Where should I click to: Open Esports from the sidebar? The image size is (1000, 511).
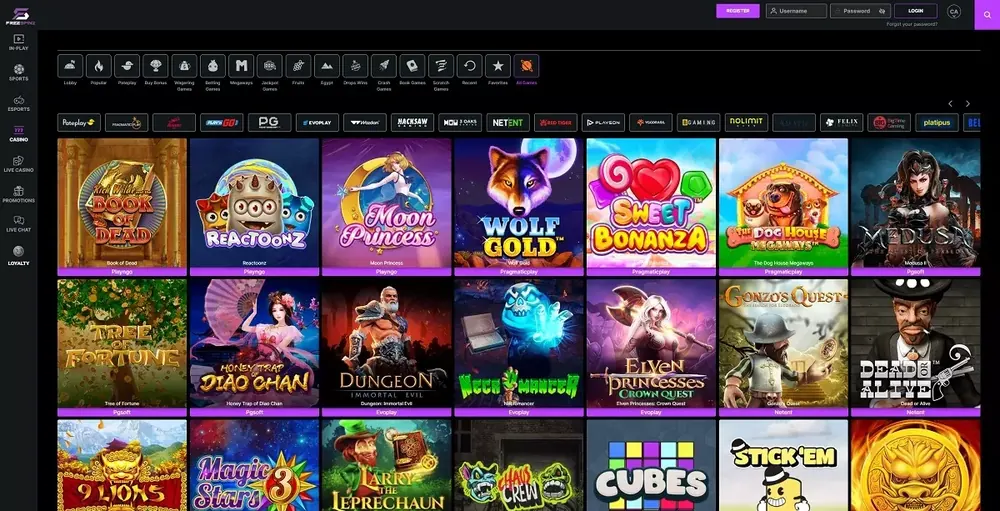tap(18, 103)
